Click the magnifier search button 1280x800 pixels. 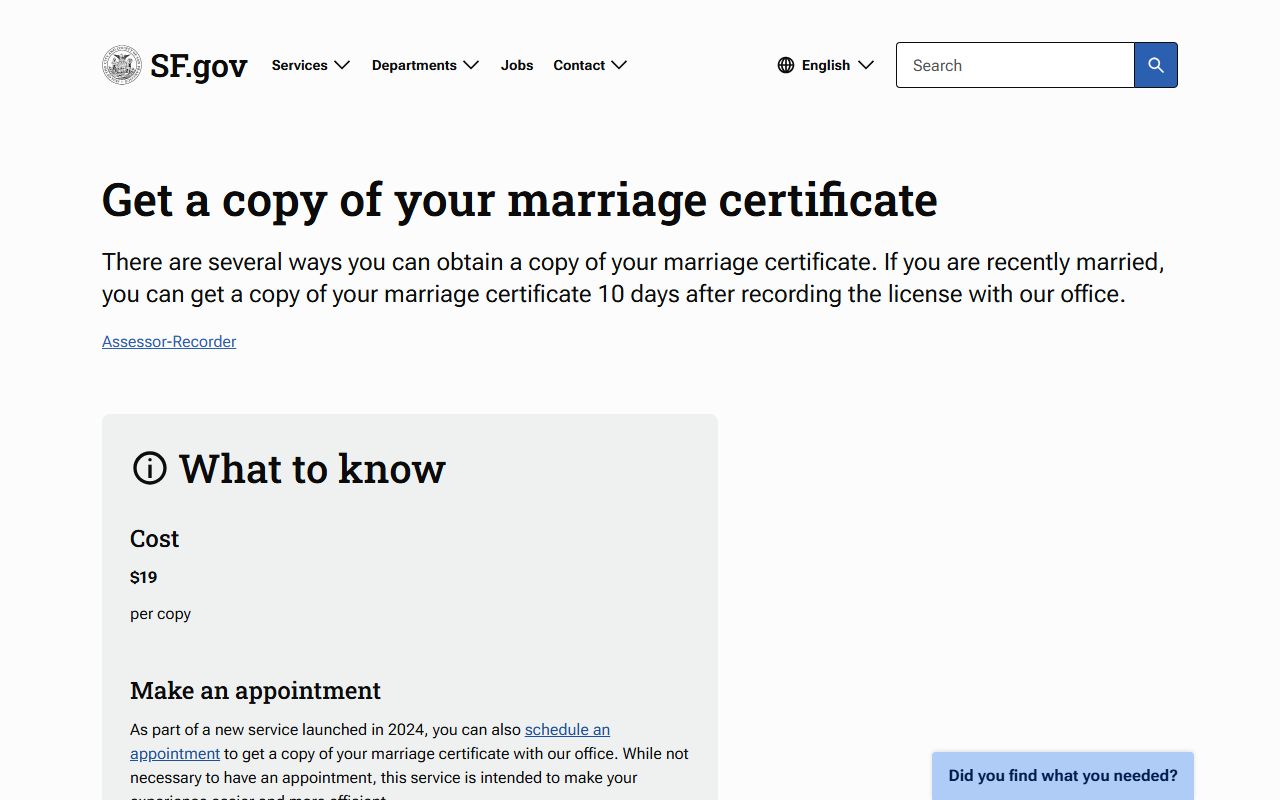(1156, 65)
